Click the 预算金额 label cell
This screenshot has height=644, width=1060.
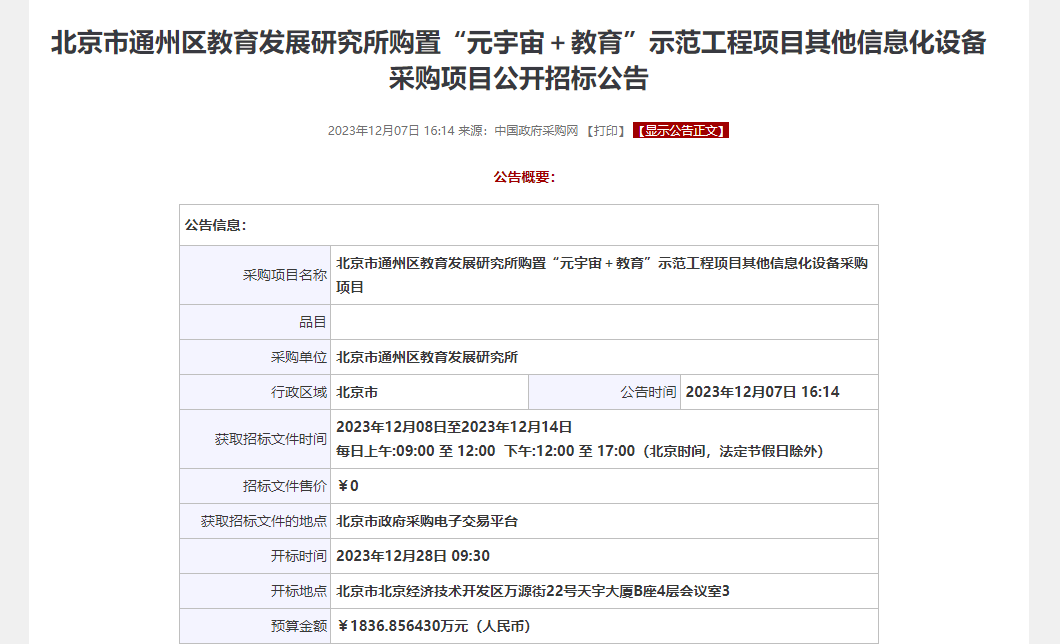pos(256,626)
